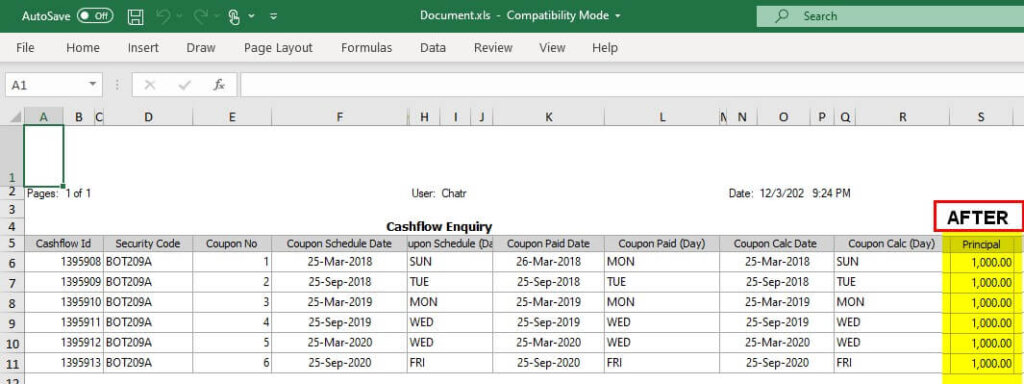Click inside the formula bar input
The width and height of the screenshot is (1024, 384).
[632, 85]
